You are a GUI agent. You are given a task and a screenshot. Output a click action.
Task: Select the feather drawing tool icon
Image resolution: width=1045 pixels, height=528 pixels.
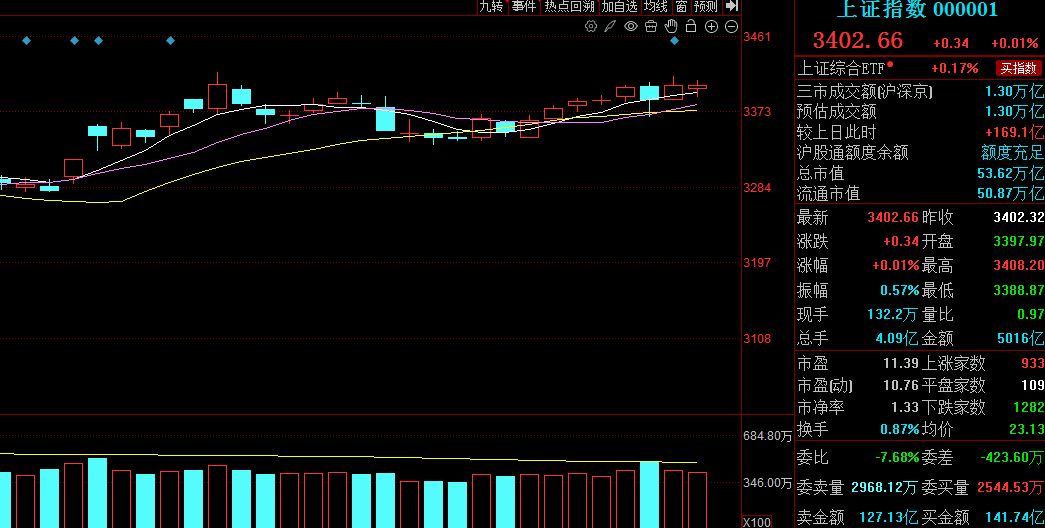pos(610,26)
